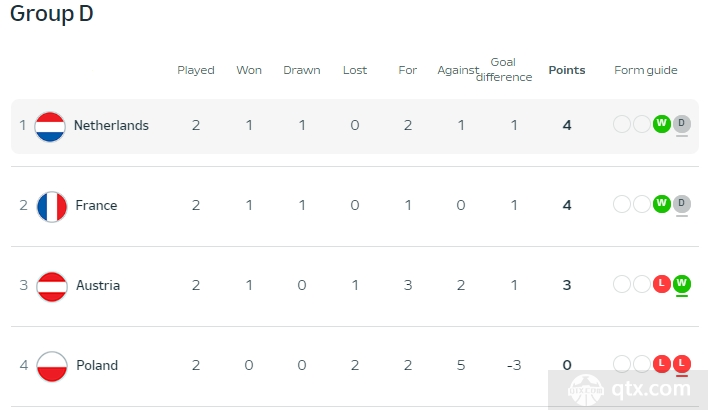Click the qtx.com watermark logo
The height and width of the screenshot is (410, 708).
pos(628,389)
